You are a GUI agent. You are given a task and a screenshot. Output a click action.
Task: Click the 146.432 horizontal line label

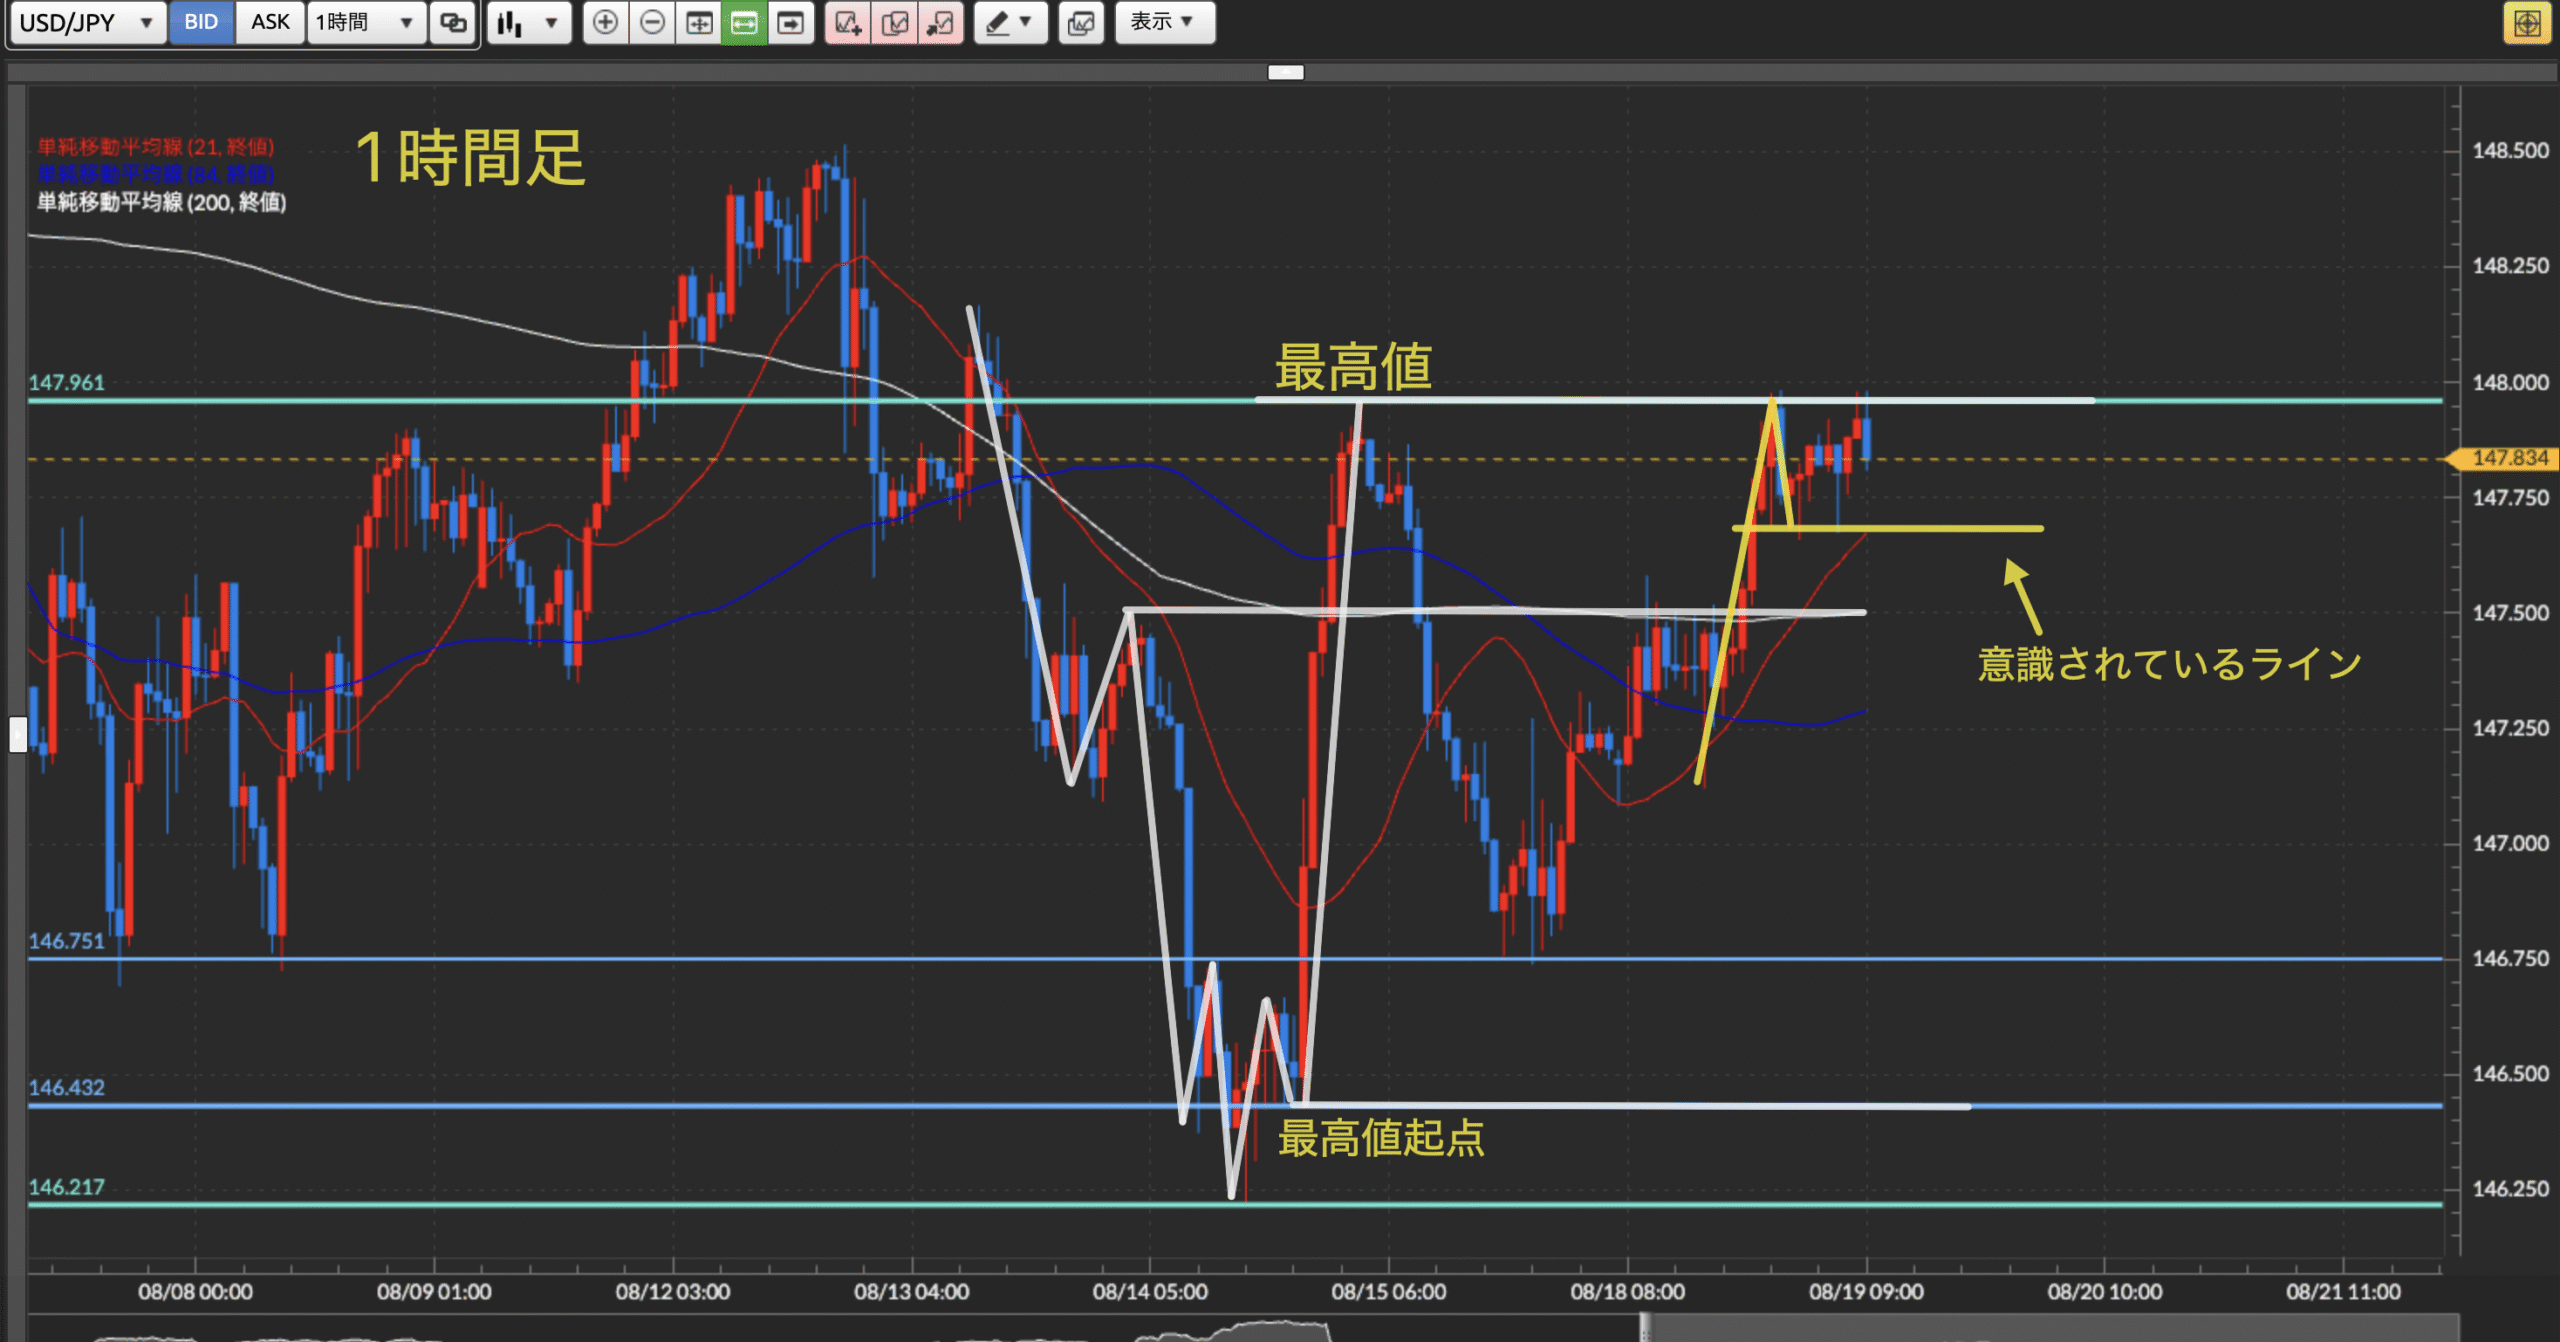(x=66, y=1088)
